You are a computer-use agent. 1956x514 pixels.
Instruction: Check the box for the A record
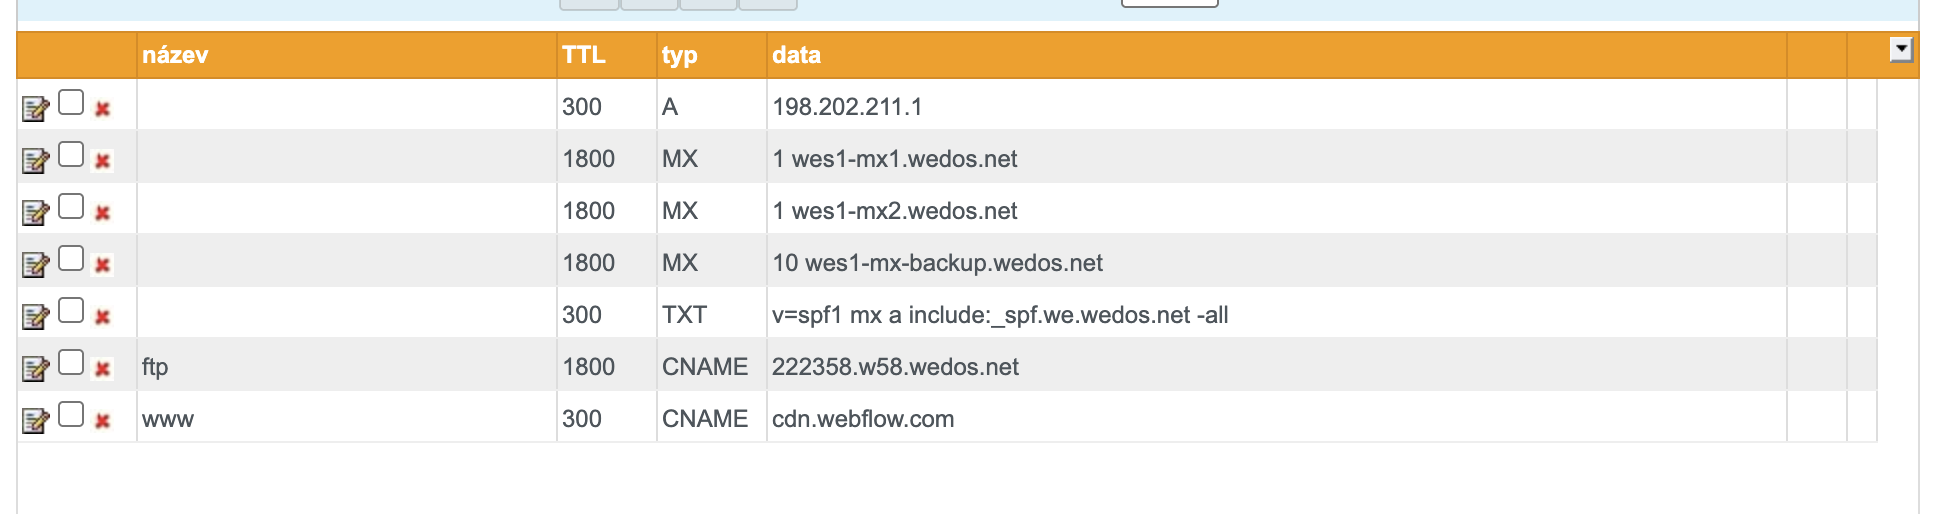click(71, 102)
